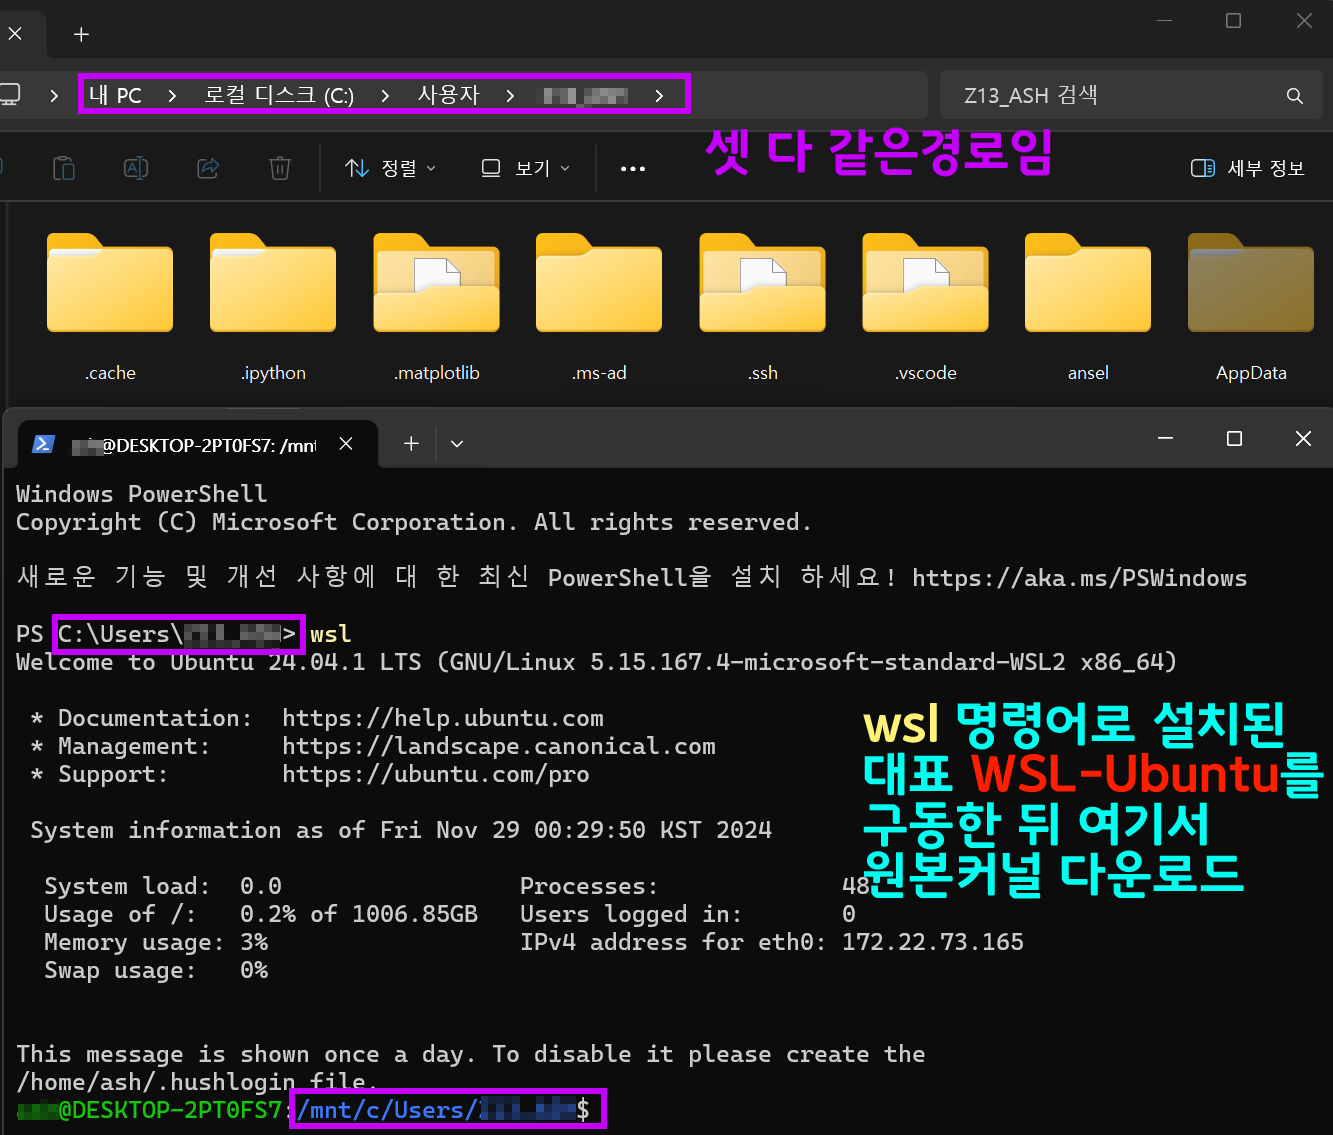Open the ansel folder
The height and width of the screenshot is (1135, 1333).
(x=1088, y=308)
